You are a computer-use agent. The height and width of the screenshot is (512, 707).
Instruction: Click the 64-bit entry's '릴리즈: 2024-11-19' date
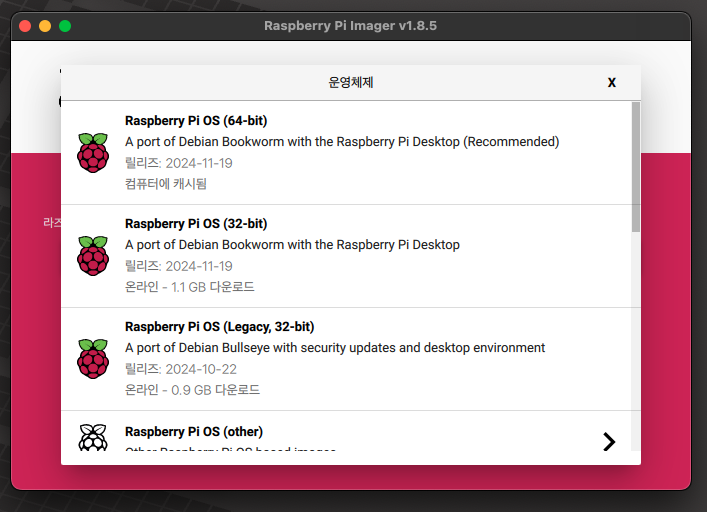pos(179,163)
